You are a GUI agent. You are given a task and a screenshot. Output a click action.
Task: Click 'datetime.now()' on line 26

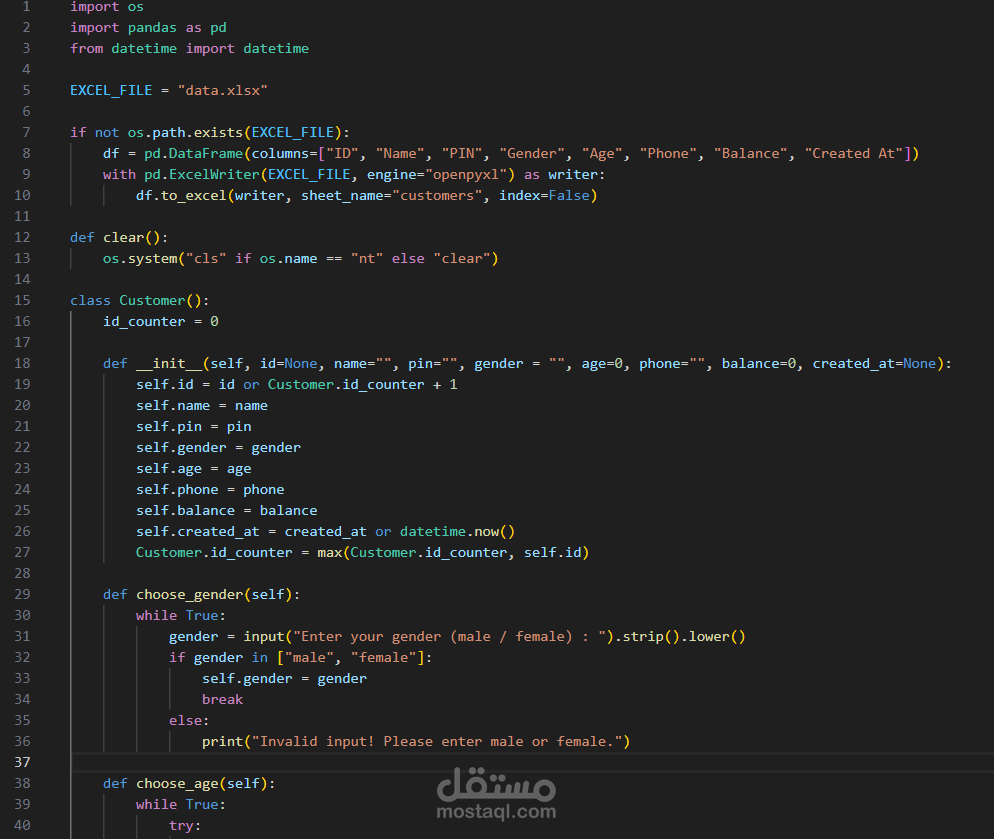click(x=457, y=531)
